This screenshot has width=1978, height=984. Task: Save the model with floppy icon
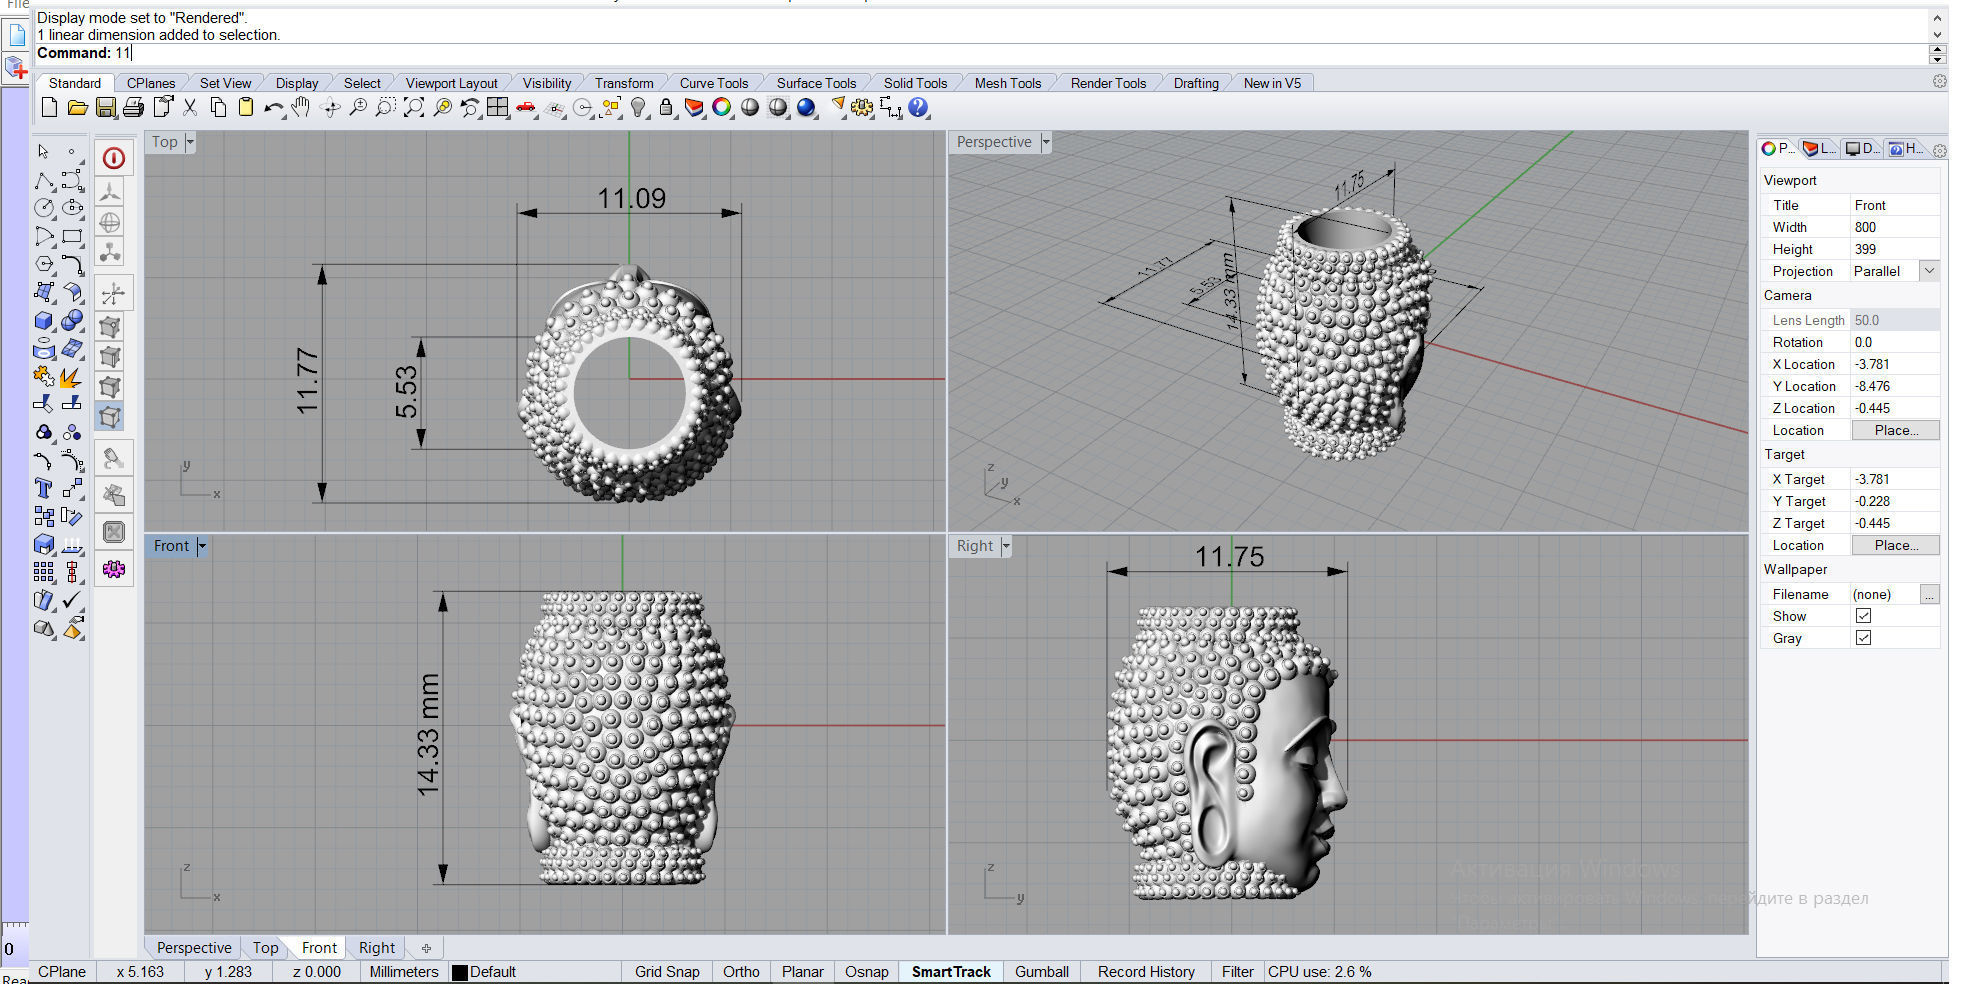click(105, 107)
